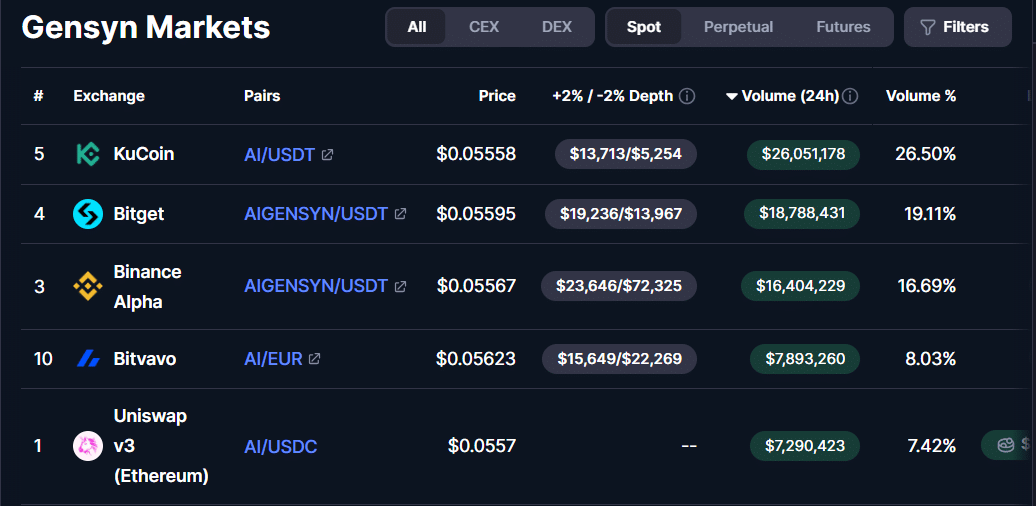Open the Bitvavo AI/EUR pair link

[274, 359]
